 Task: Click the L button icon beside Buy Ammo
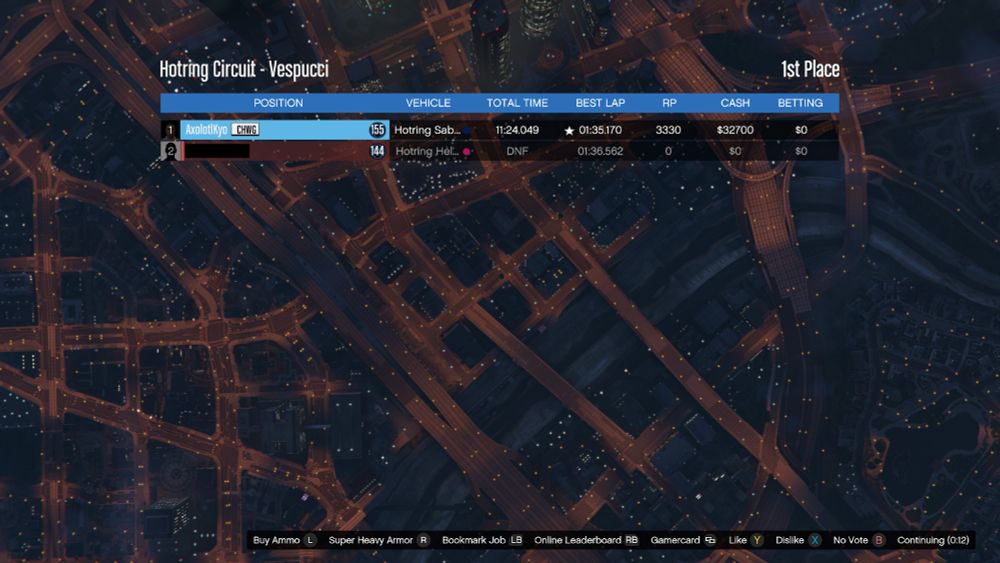click(310, 540)
